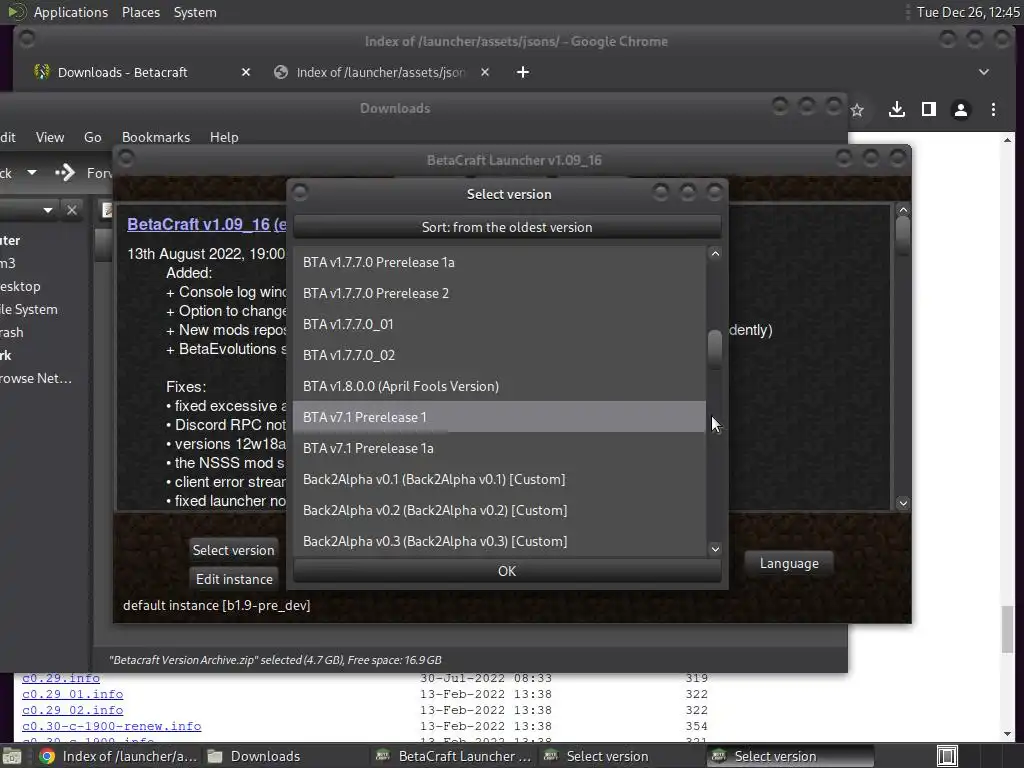1024x768 pixels.
Task: Pick Back2Alpha v0.1 [Custom] version
Action: [x=499, y=479]
